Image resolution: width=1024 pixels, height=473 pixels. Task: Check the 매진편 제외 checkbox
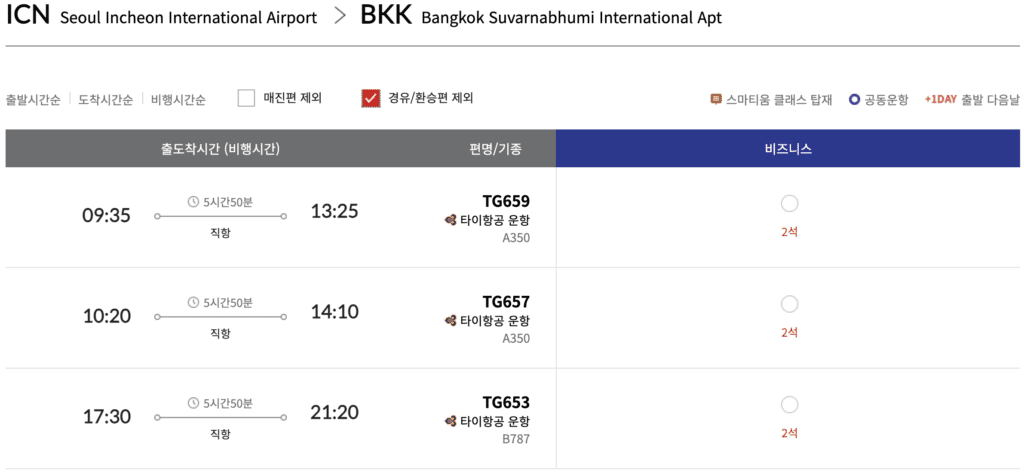[x=246, y=99]
